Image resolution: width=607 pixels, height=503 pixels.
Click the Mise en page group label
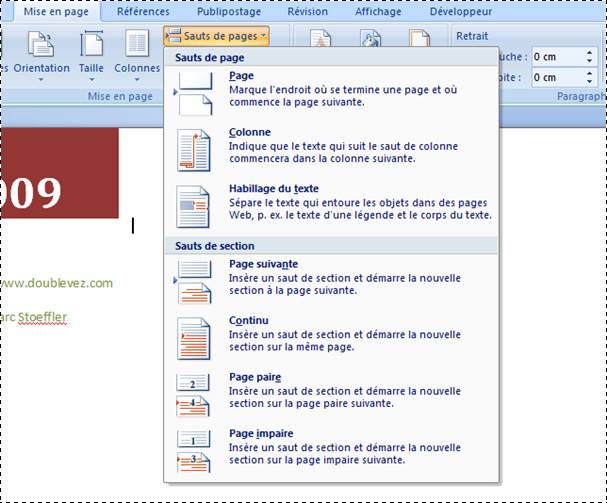tap(120, 96)
